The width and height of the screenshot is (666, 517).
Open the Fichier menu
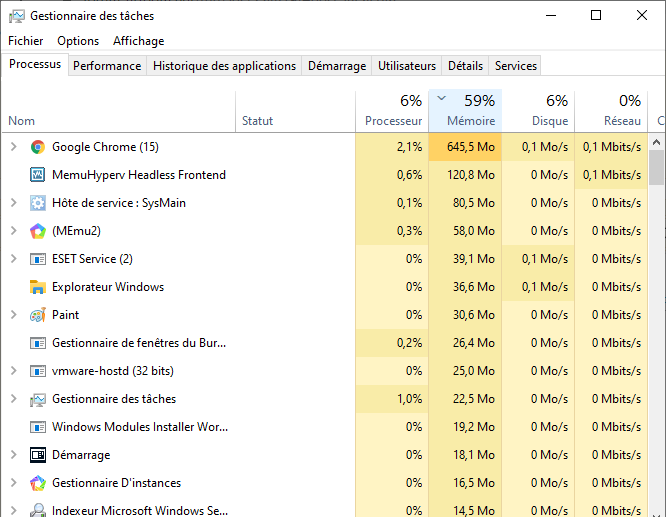25,41
